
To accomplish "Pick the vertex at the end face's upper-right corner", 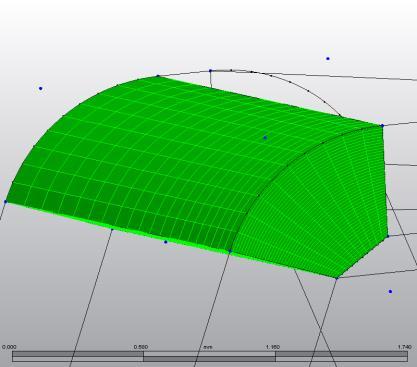I will click(x=382, y=125).
